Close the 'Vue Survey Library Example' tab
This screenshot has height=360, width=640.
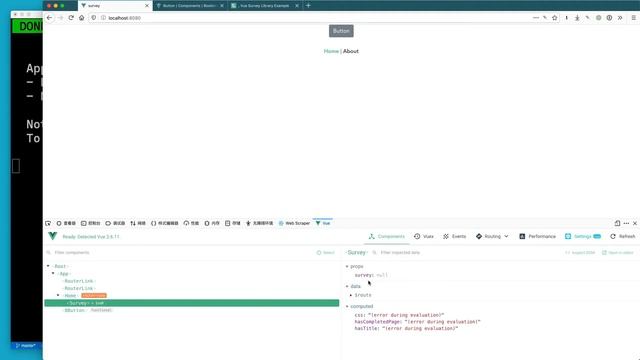(297, 6)
